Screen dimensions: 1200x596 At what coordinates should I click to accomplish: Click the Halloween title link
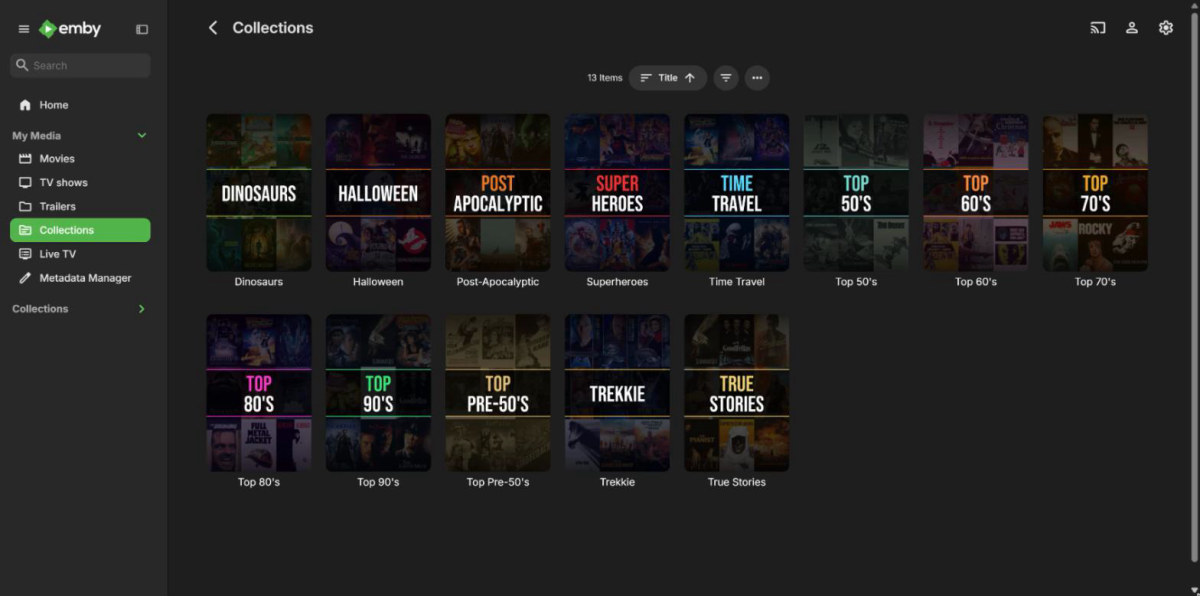[378, 282]
